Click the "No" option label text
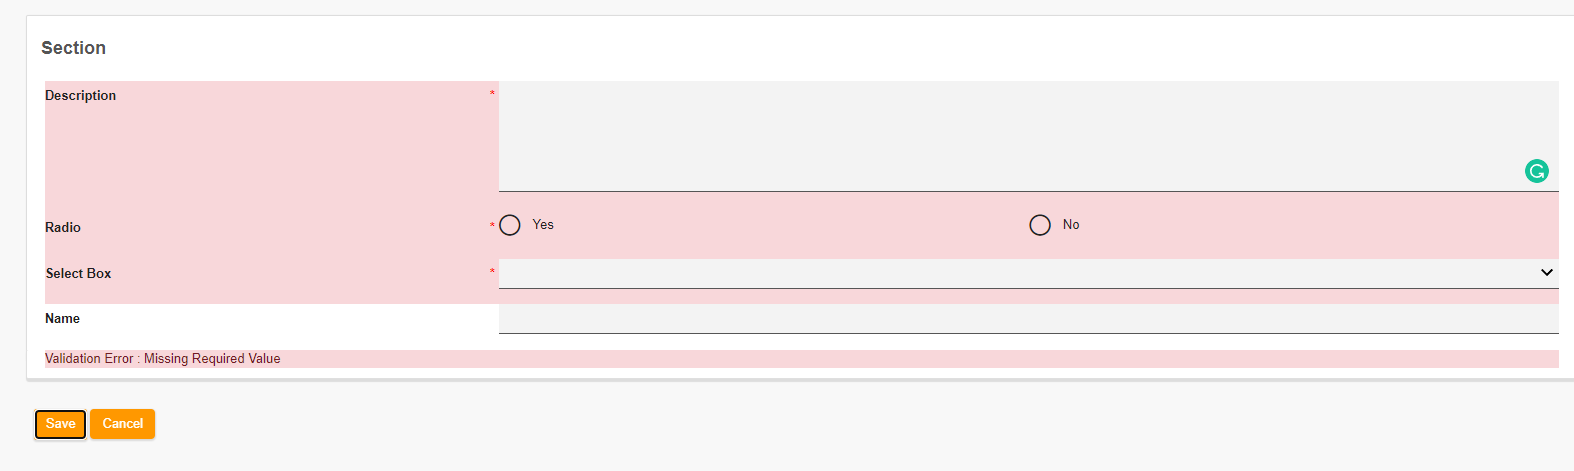The height and width of the screenshot is (471, 1574). pyautogui.click(x=1071, y=225)
